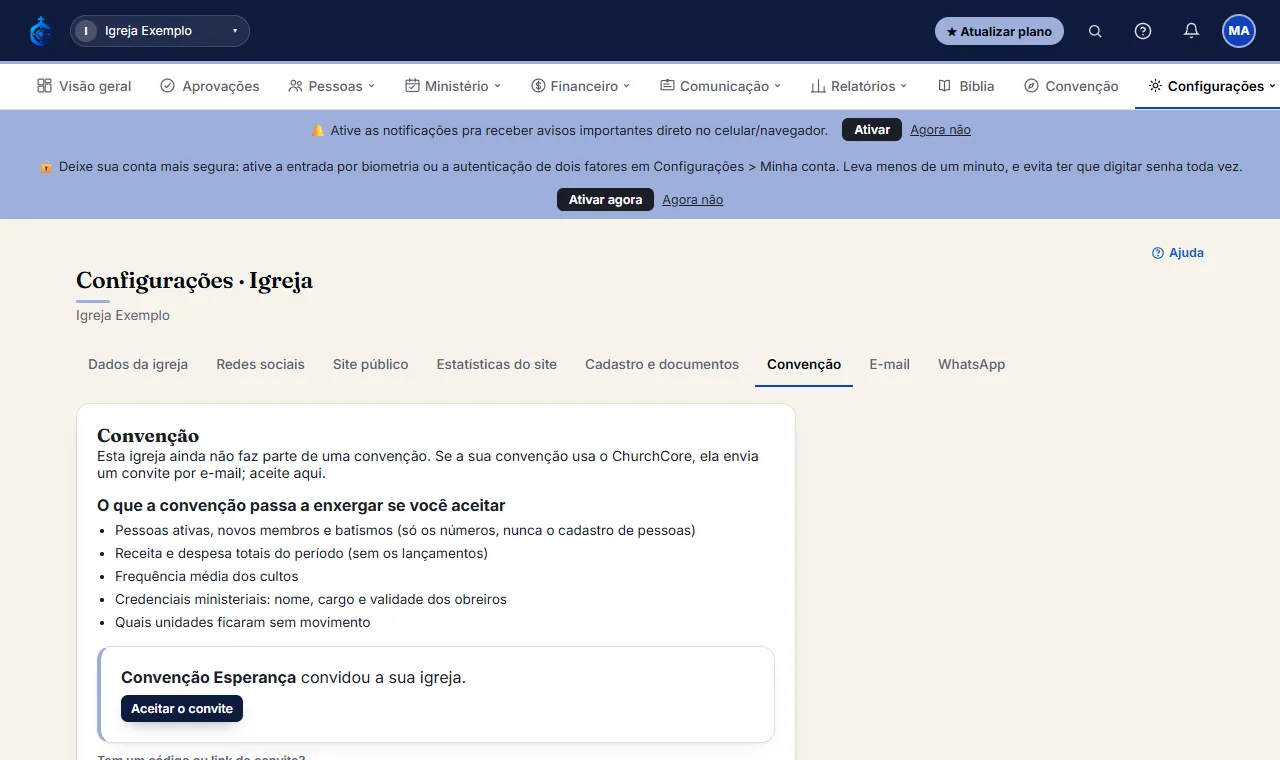The image size is (1280, 760).
Task: Click the Convenção compass icon in navbar
Action: [1031, 86]
